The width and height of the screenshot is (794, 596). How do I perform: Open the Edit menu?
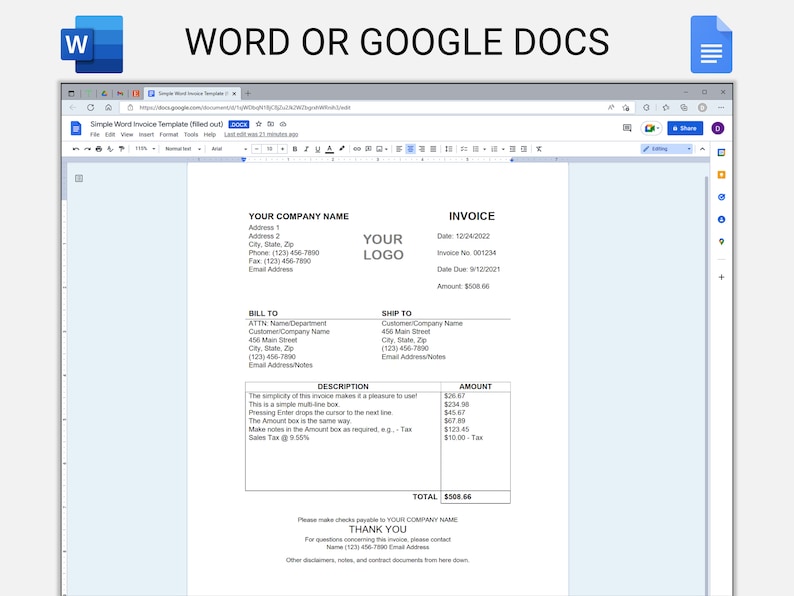click(110, 135)
